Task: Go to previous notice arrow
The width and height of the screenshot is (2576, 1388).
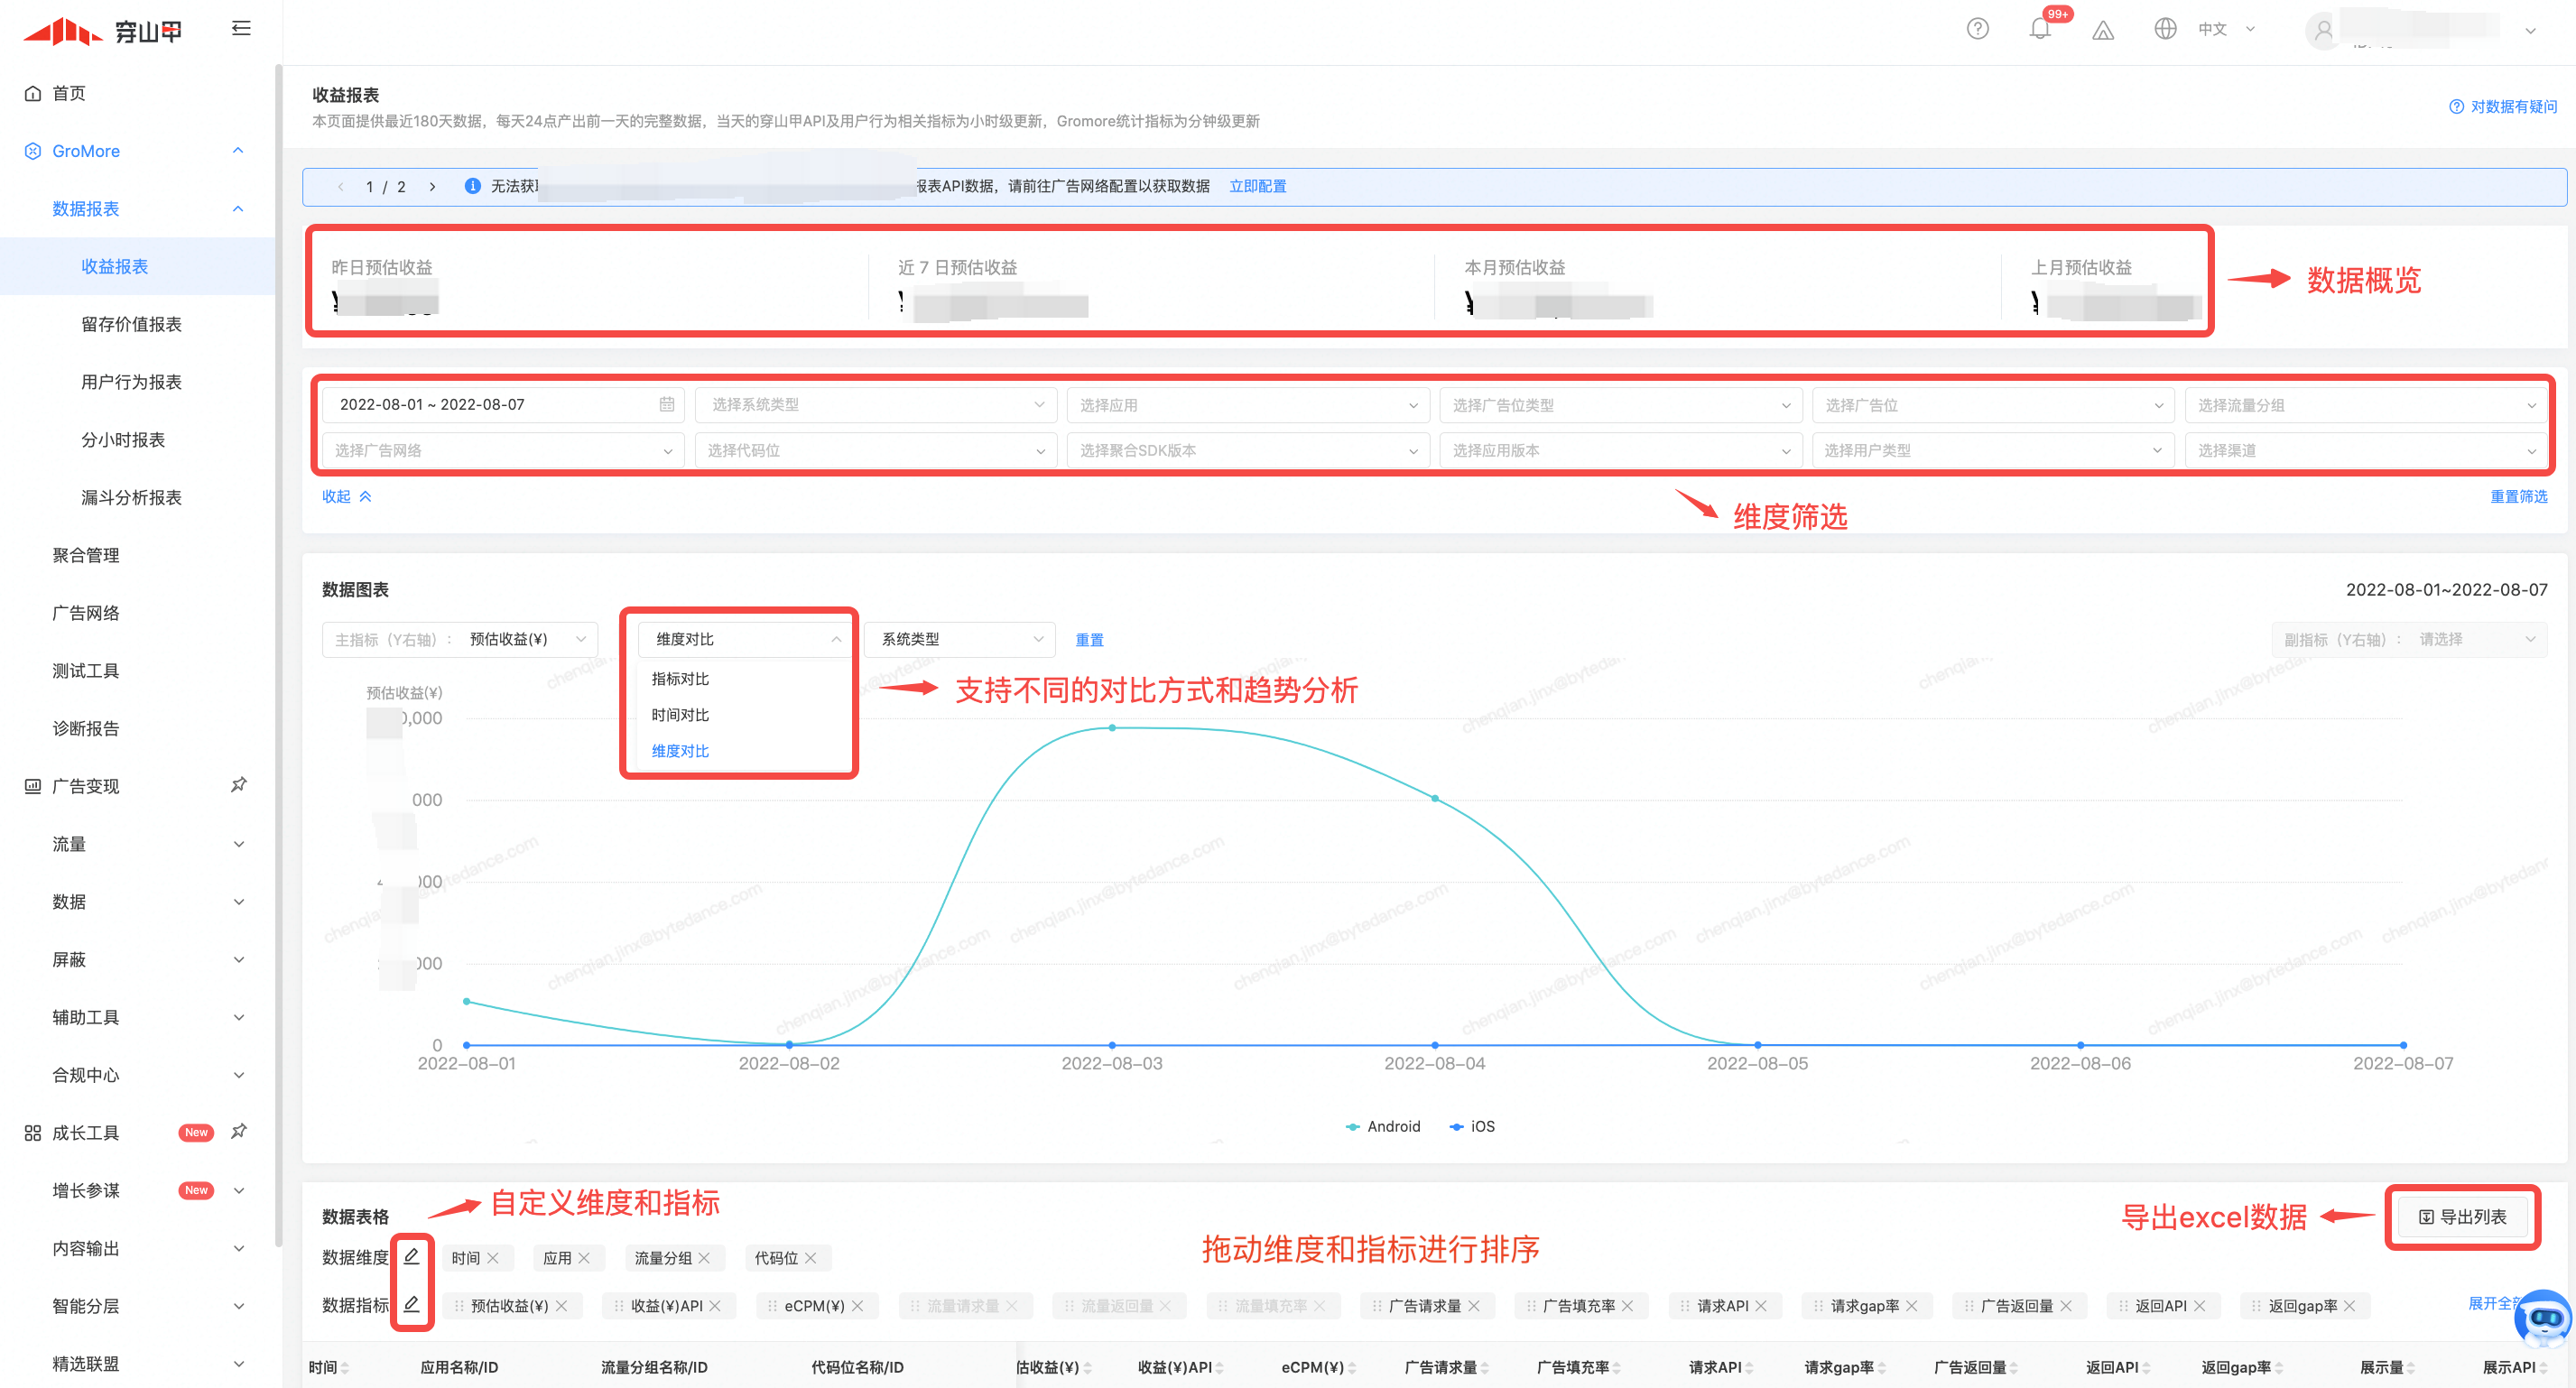Action: [341, 186]
